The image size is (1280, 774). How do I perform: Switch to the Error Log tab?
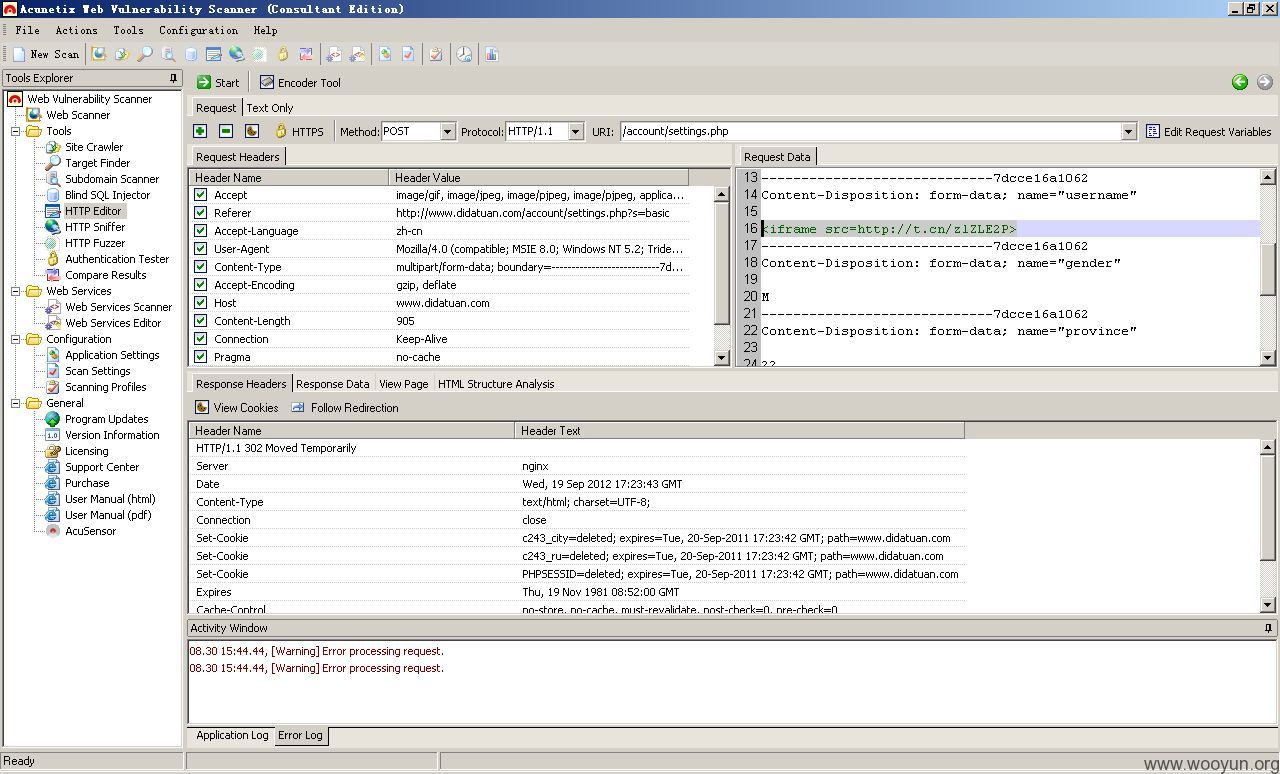click(300, 735)
